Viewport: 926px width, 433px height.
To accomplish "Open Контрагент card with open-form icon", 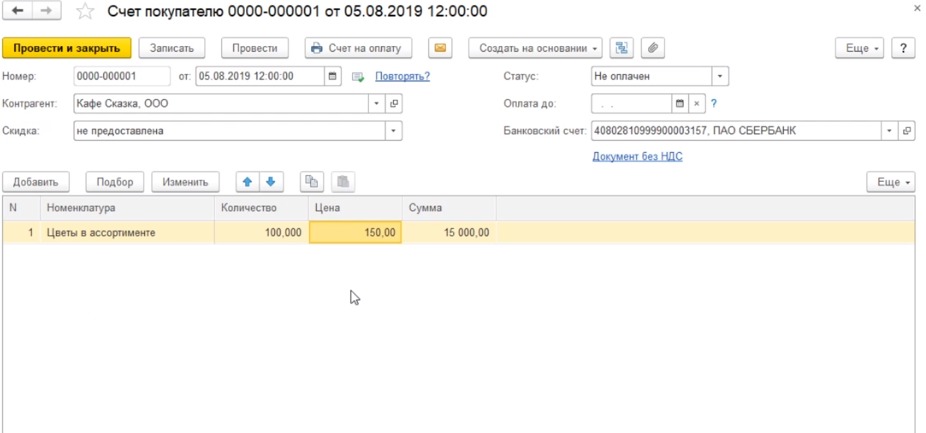I will pos(394,103).
